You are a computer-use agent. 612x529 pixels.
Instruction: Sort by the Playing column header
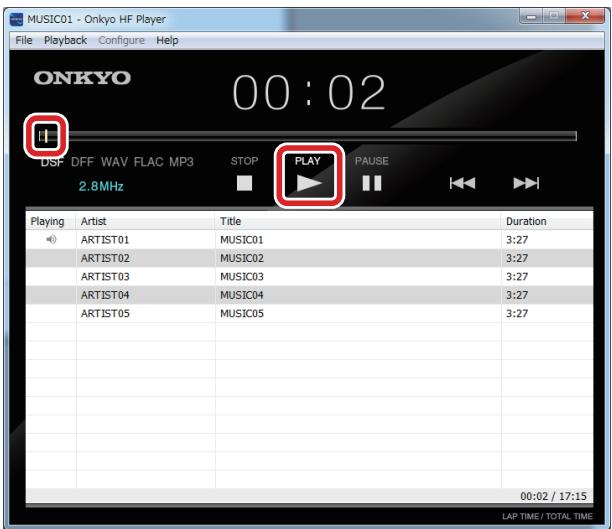pyautogui.click(x=51, y=221)
